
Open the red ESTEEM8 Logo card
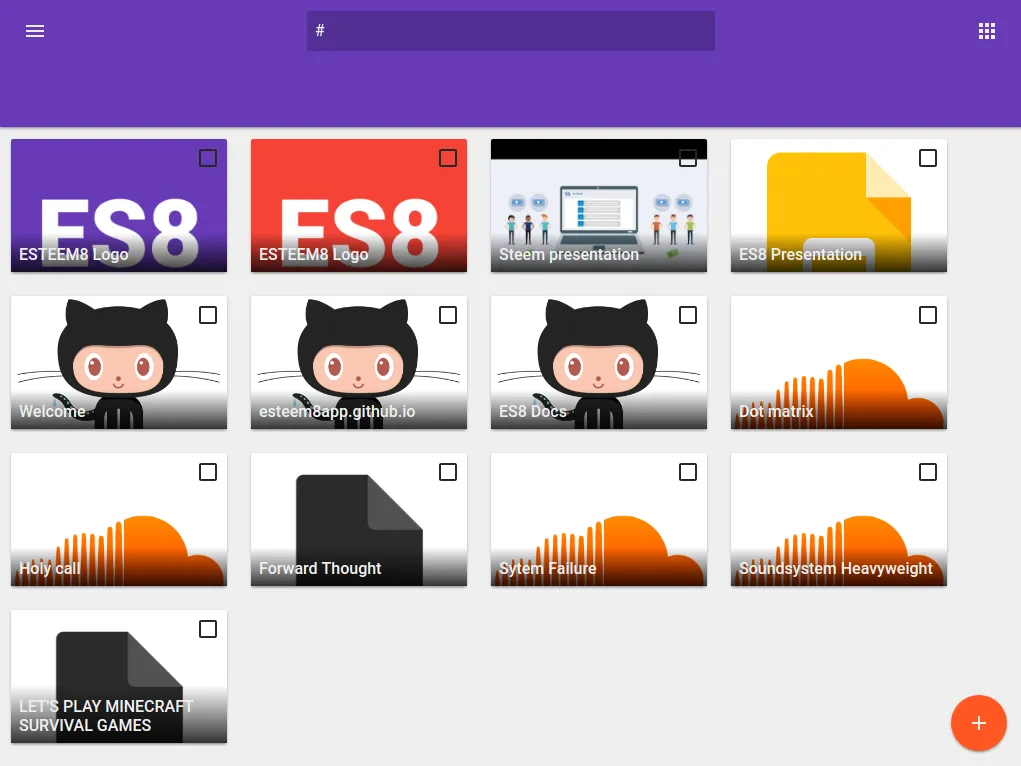[359, 205]
